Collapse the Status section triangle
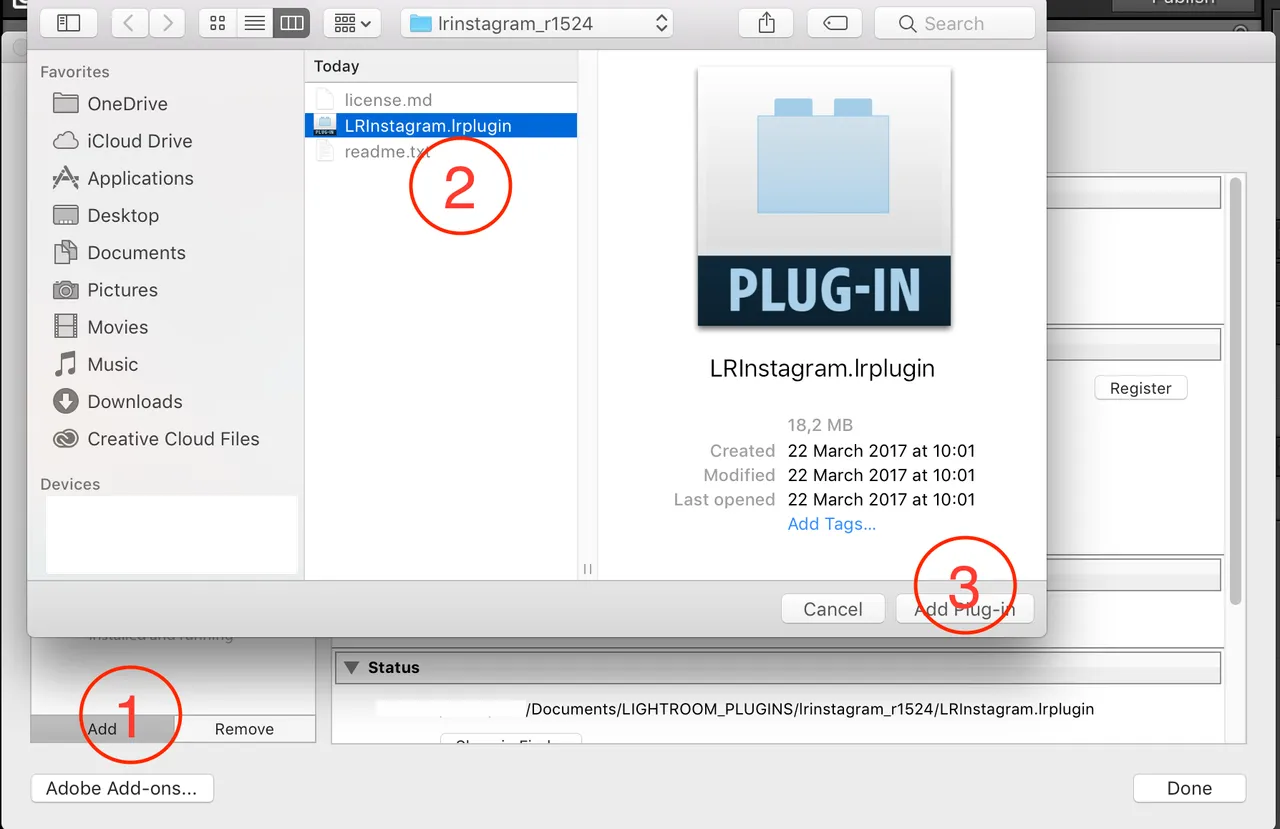Screen dimensions: 1280x829 [351, 667]
